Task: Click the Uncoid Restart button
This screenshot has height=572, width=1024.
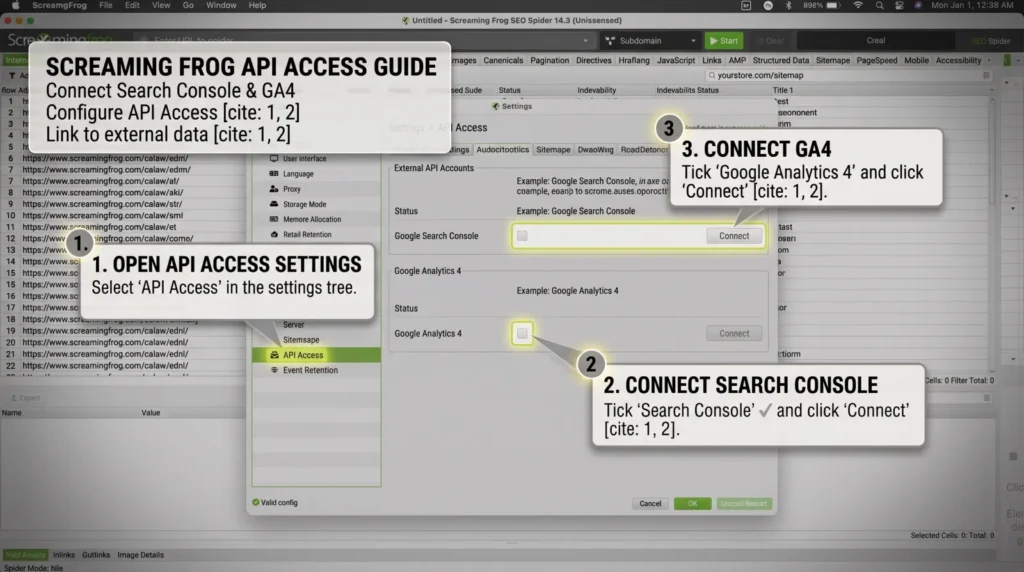Action: point(743,503)
